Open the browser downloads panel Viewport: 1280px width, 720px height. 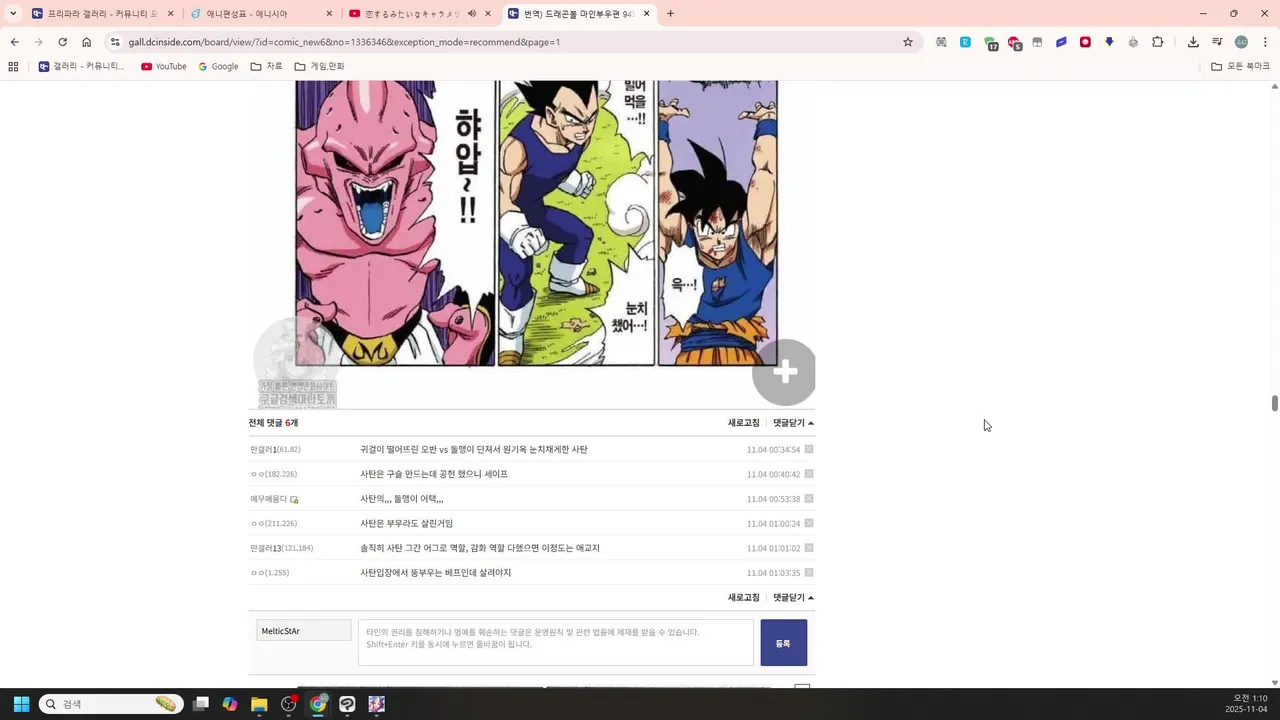click(1193, 42)
